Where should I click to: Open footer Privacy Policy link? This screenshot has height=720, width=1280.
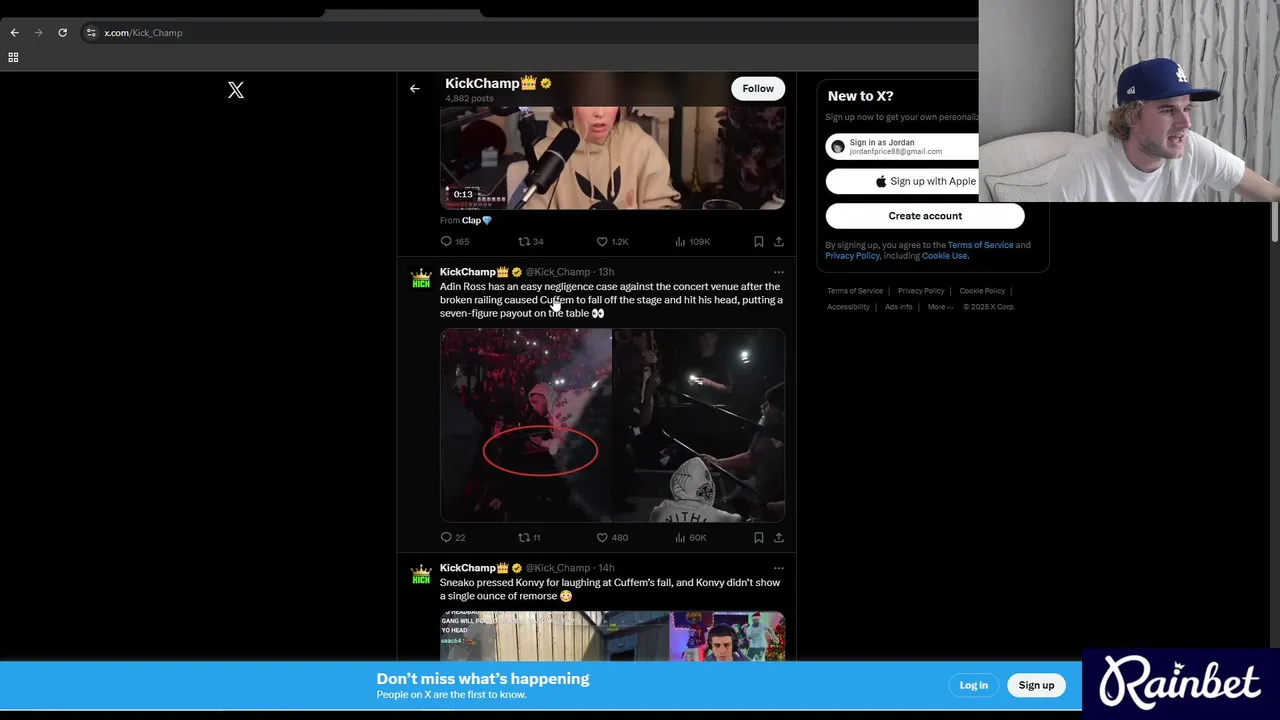click(921, 291)
